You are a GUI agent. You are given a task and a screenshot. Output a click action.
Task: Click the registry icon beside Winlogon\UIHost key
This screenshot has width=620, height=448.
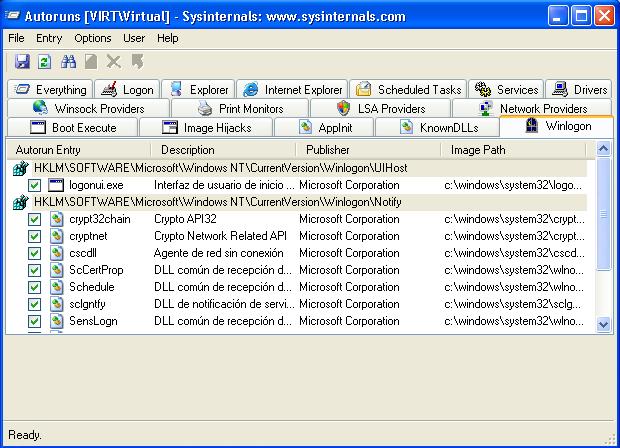(21, 168)
